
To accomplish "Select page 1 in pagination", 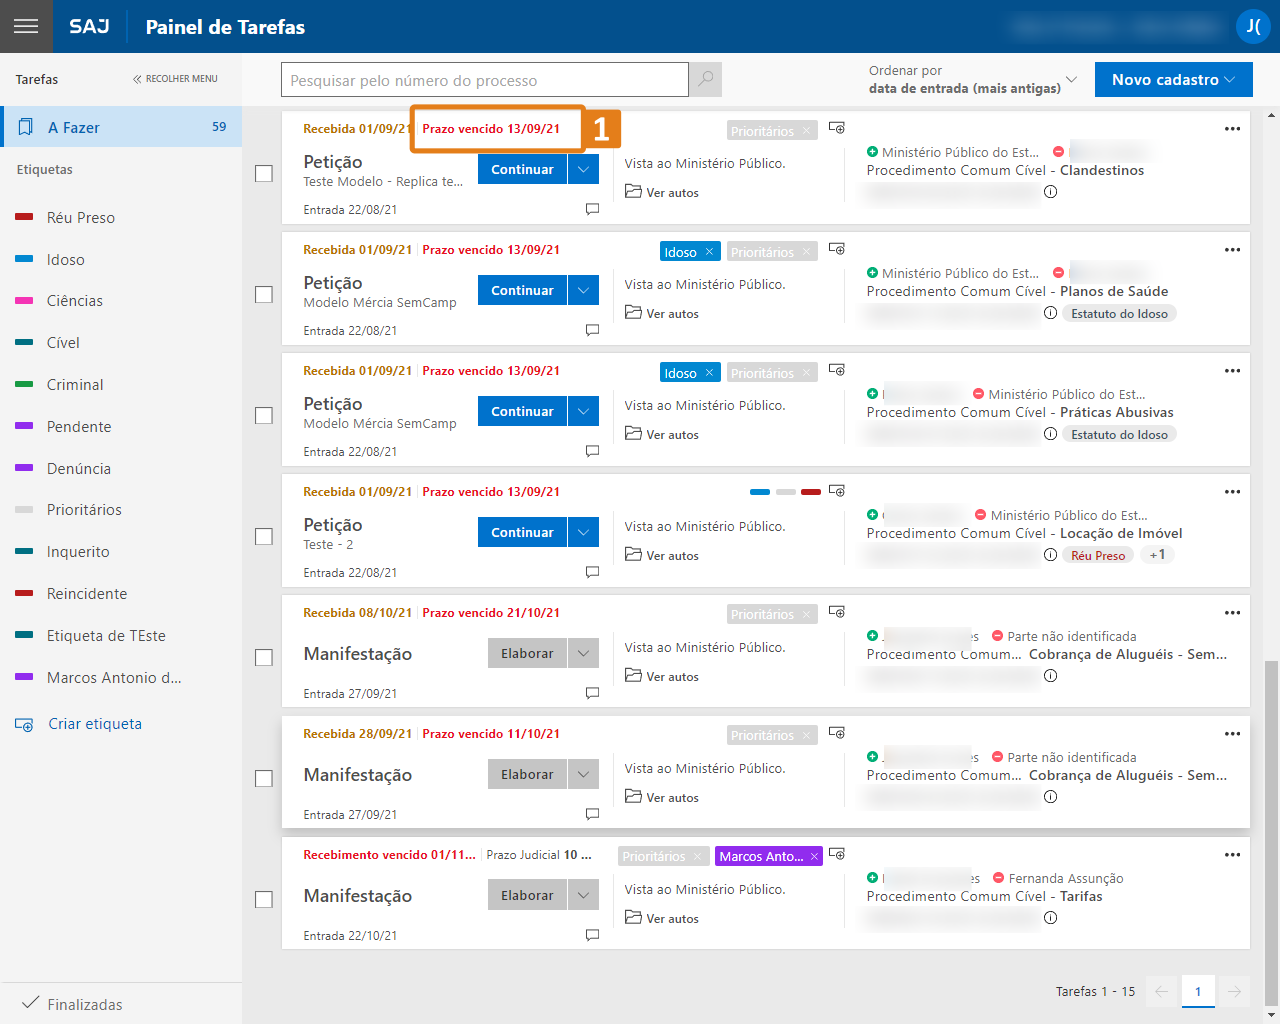I will (1198, 991).
